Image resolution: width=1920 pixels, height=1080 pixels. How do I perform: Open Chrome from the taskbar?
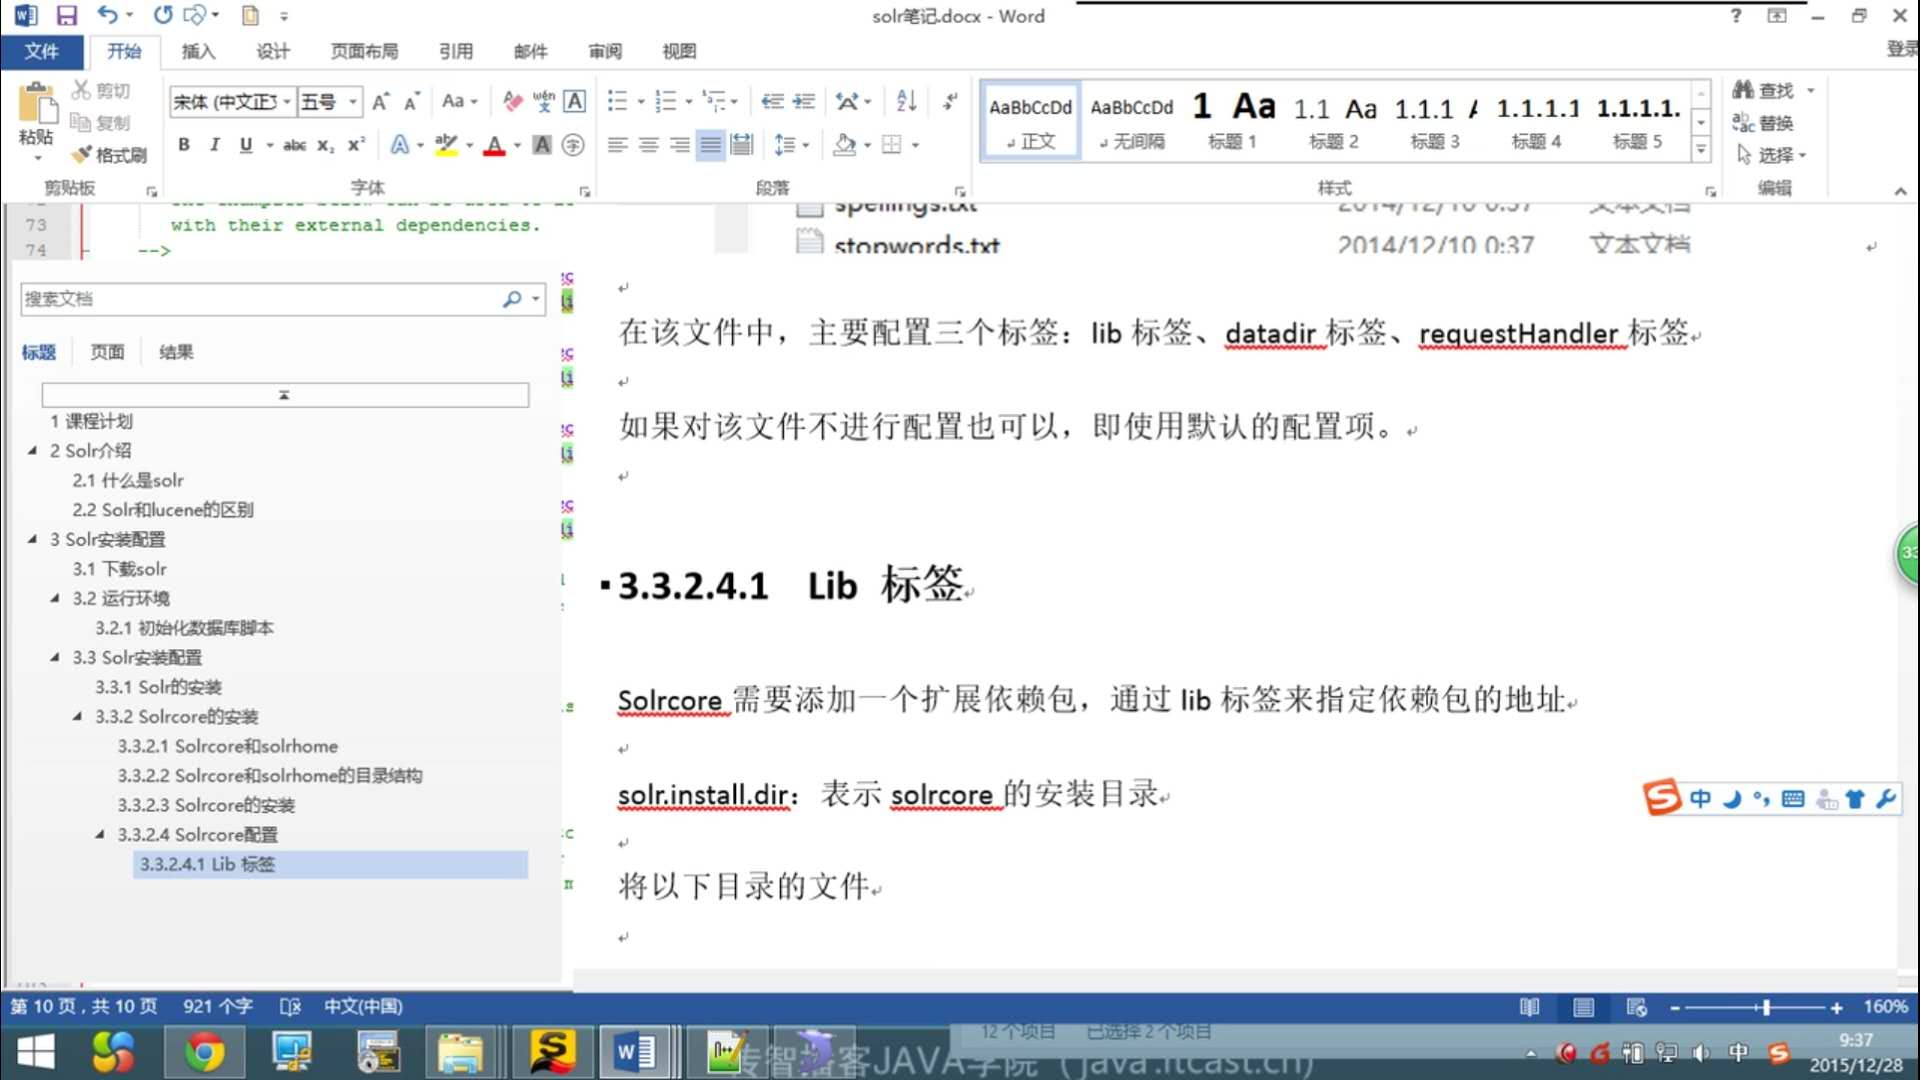[x=204, y=1052]
